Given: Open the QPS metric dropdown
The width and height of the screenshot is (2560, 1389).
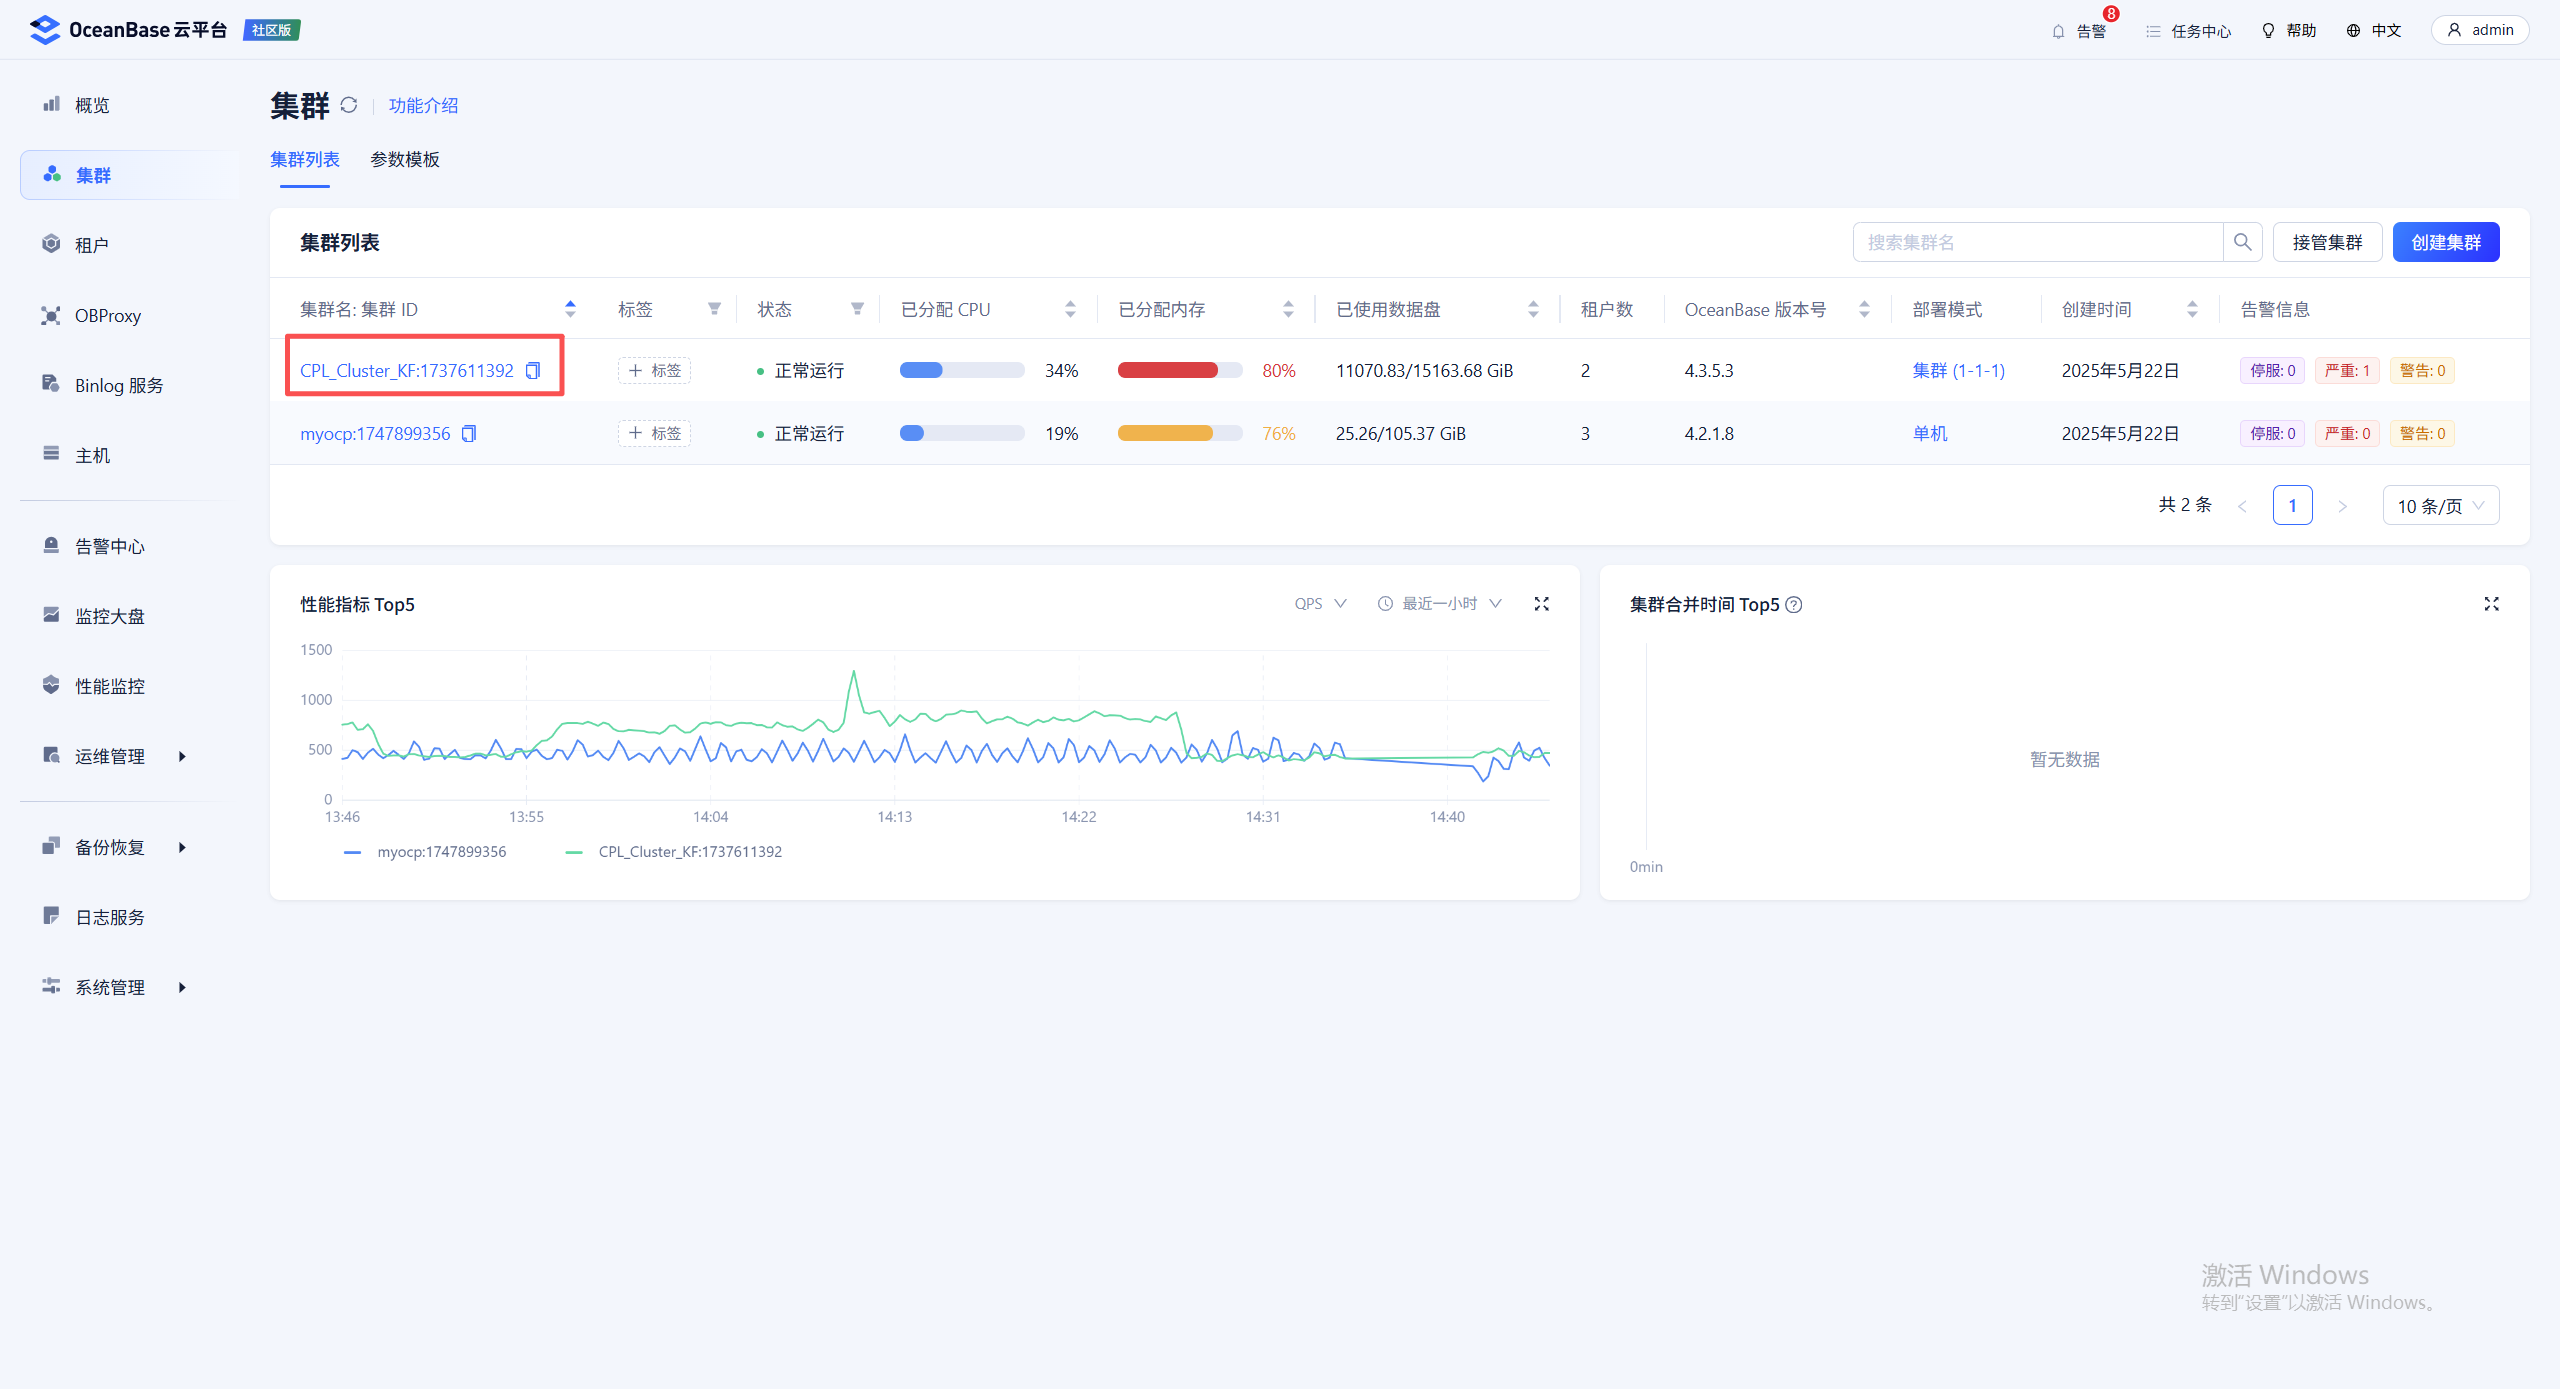Looking at the screenshot, I should 1320,604.
